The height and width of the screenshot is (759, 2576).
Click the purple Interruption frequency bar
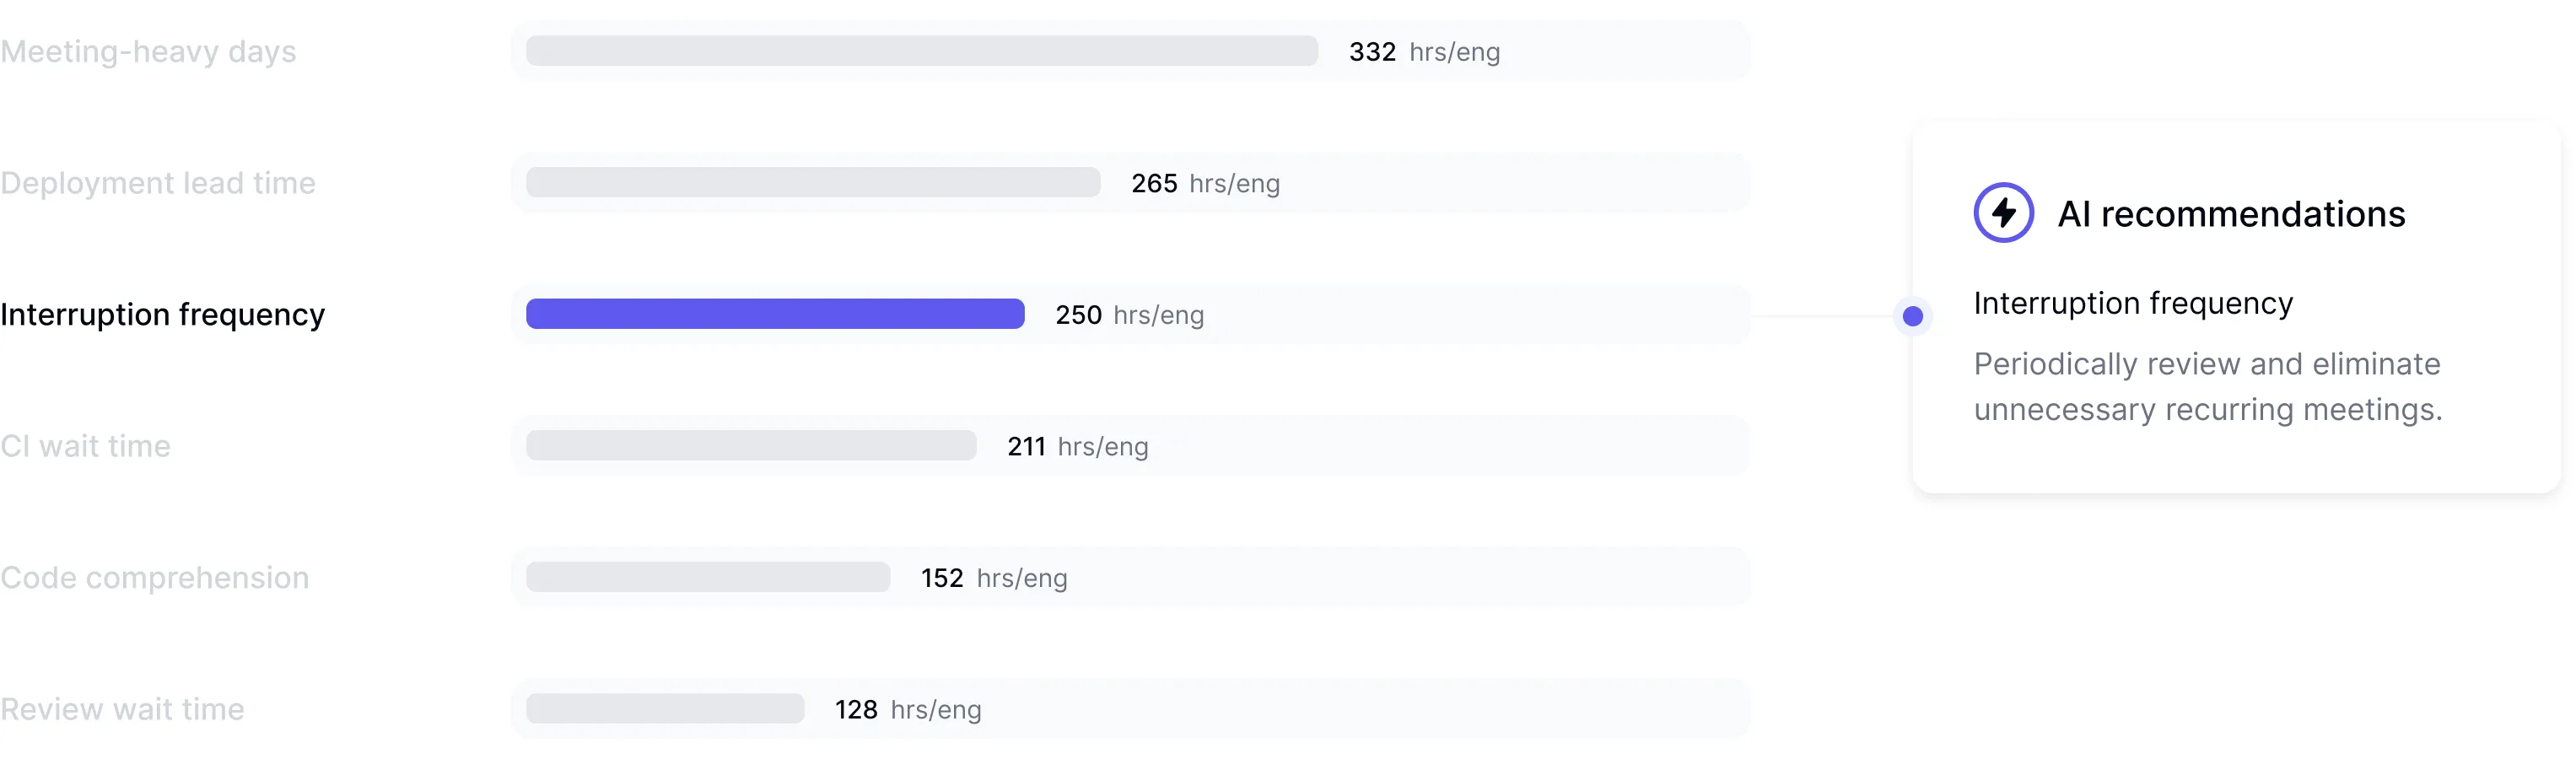pyautogui.click(x=775, y=314)
